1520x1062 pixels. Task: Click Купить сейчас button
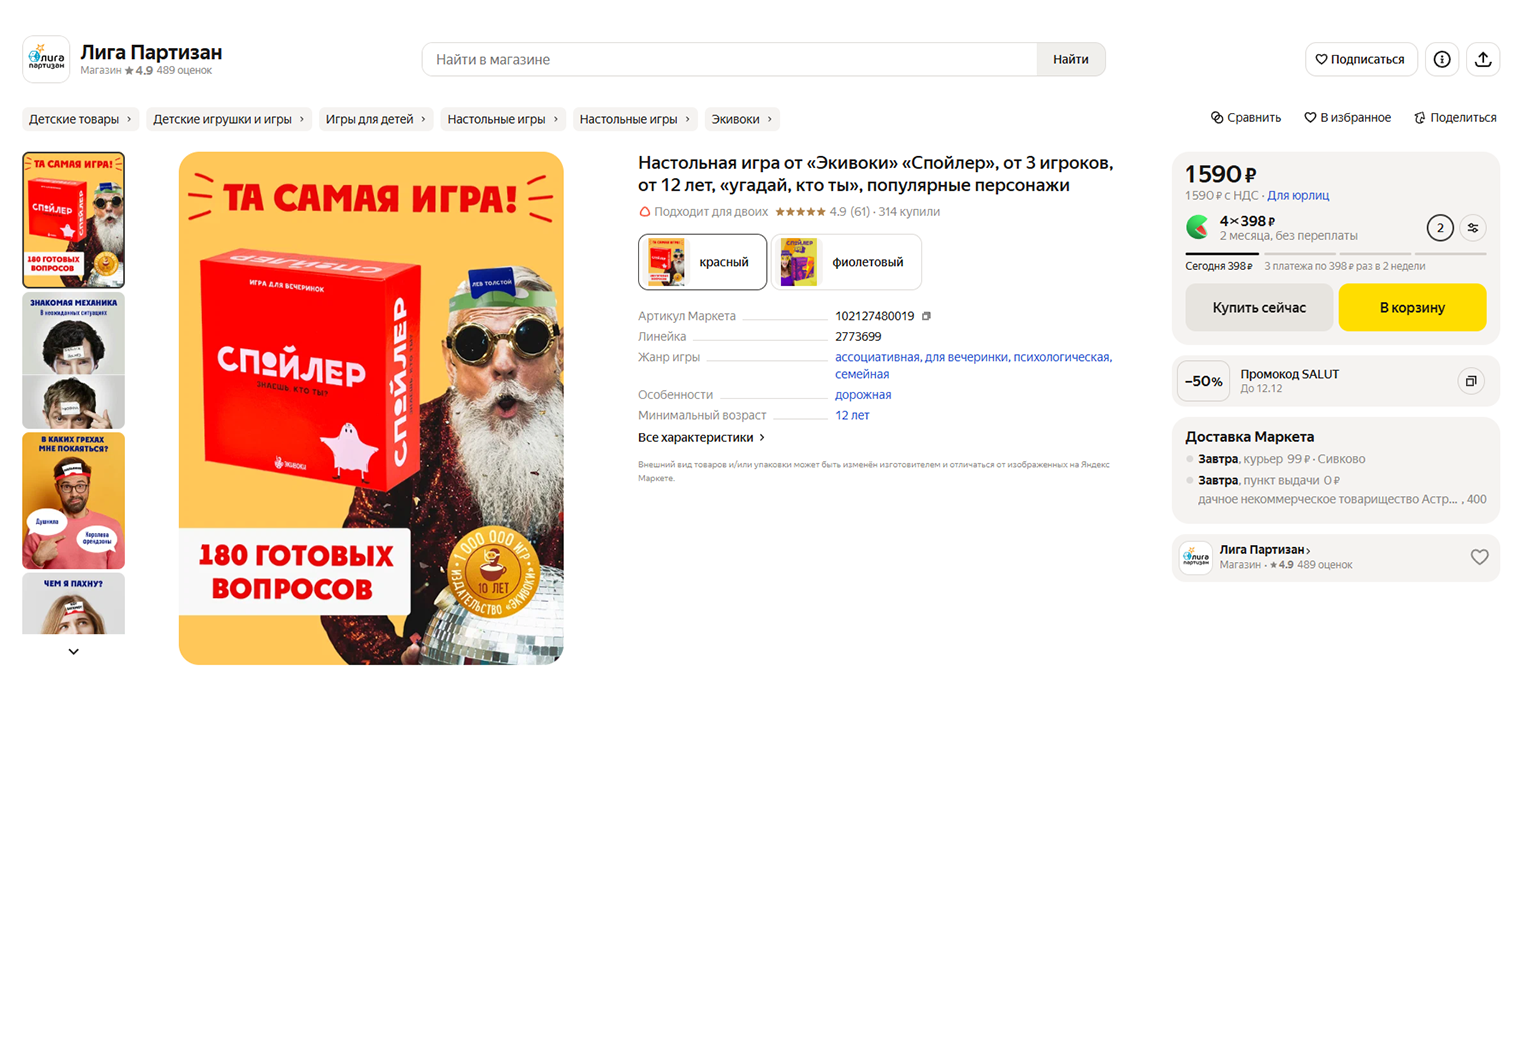tap(1259, 307)
